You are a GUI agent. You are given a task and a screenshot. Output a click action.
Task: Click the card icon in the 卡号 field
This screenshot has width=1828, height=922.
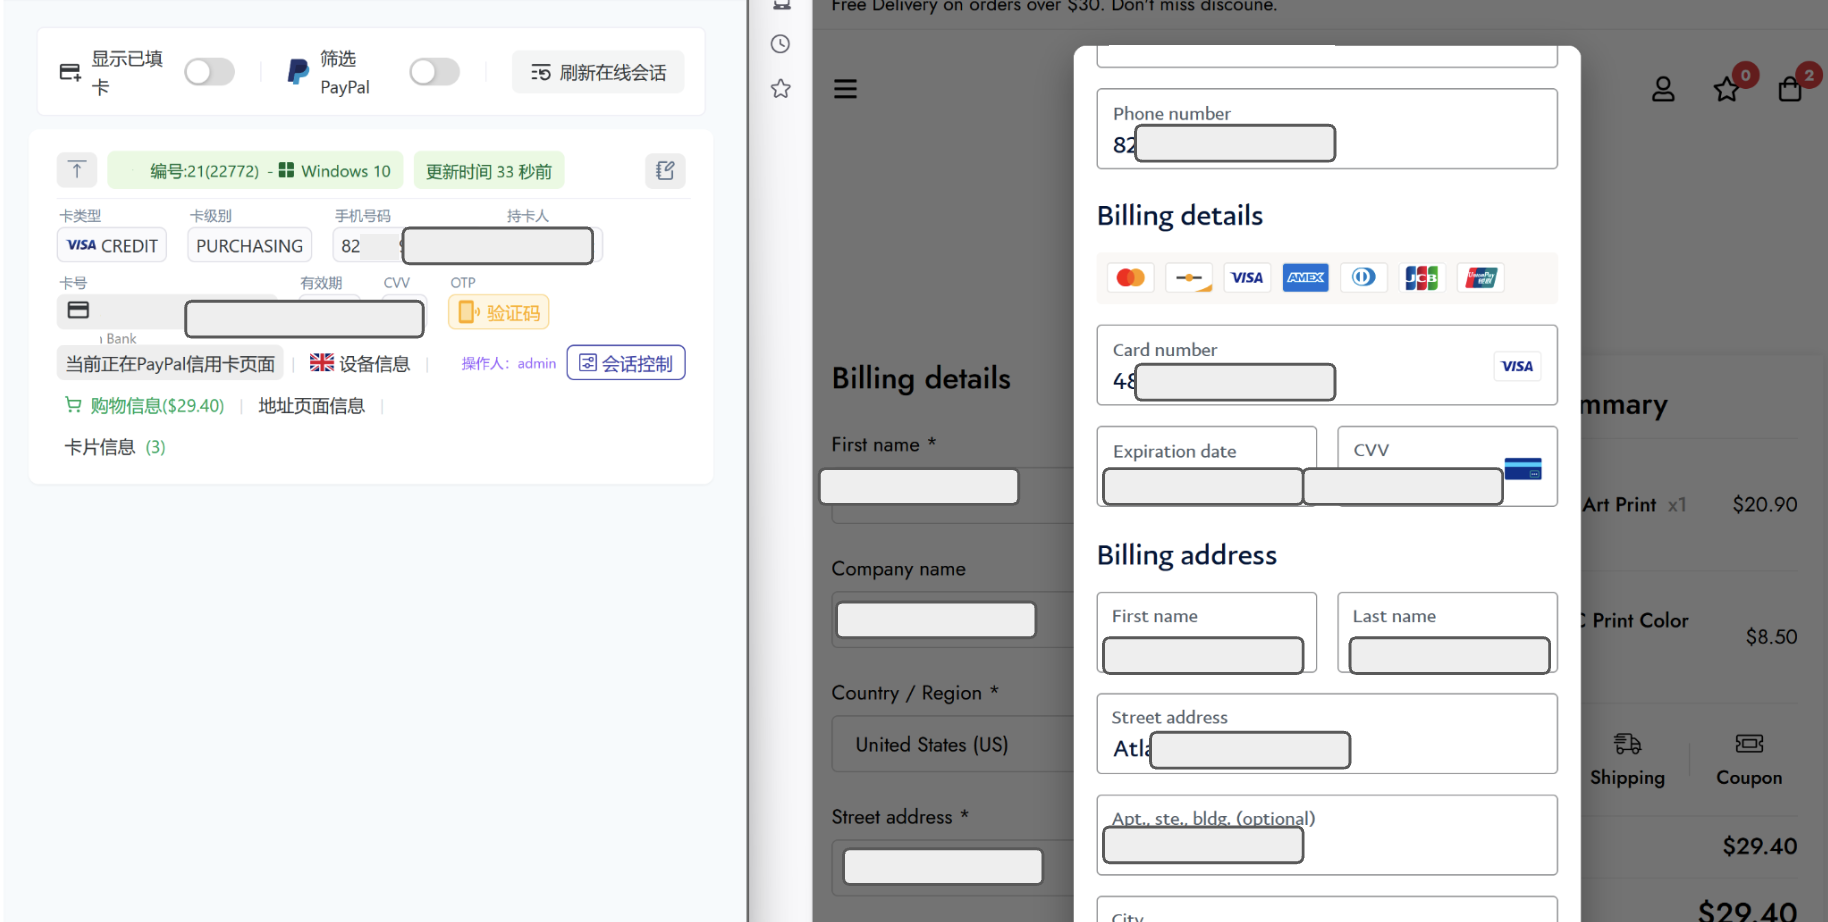[78, 310]
